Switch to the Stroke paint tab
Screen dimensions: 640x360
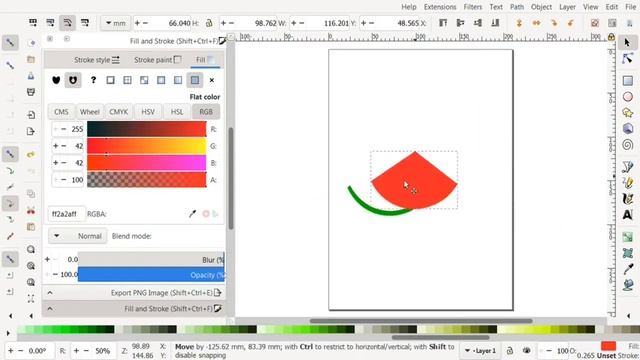click(158, 60)
